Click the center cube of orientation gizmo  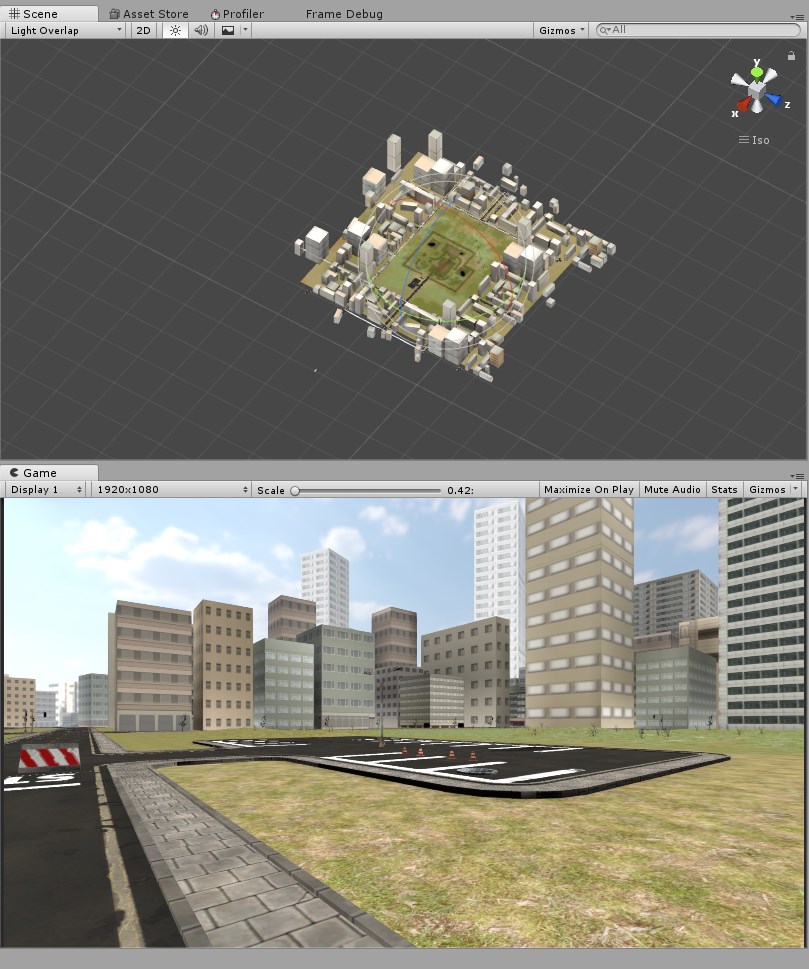pos(756,93)
